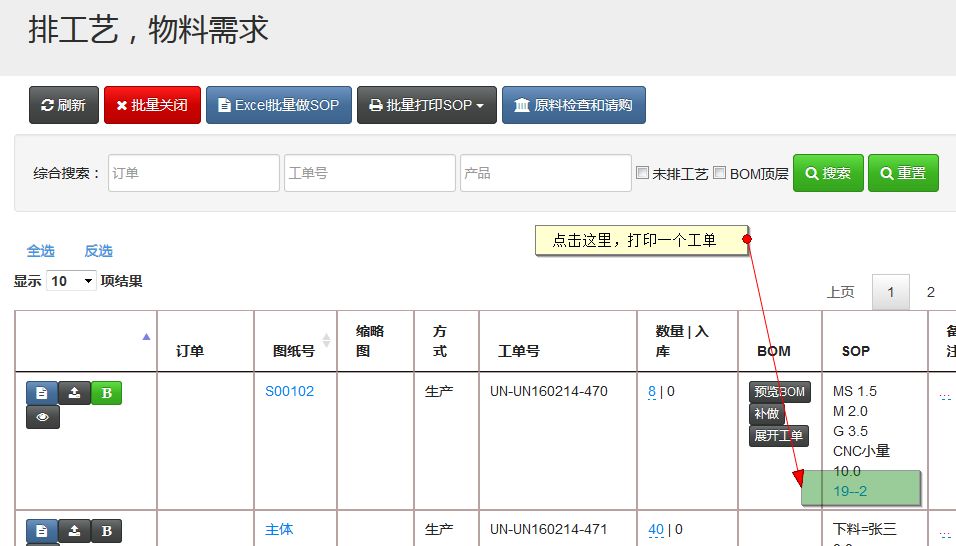Screen dimensions: 956x546
Task: Click the eye icon in S00102 row
Action: [x=42, y=417]
